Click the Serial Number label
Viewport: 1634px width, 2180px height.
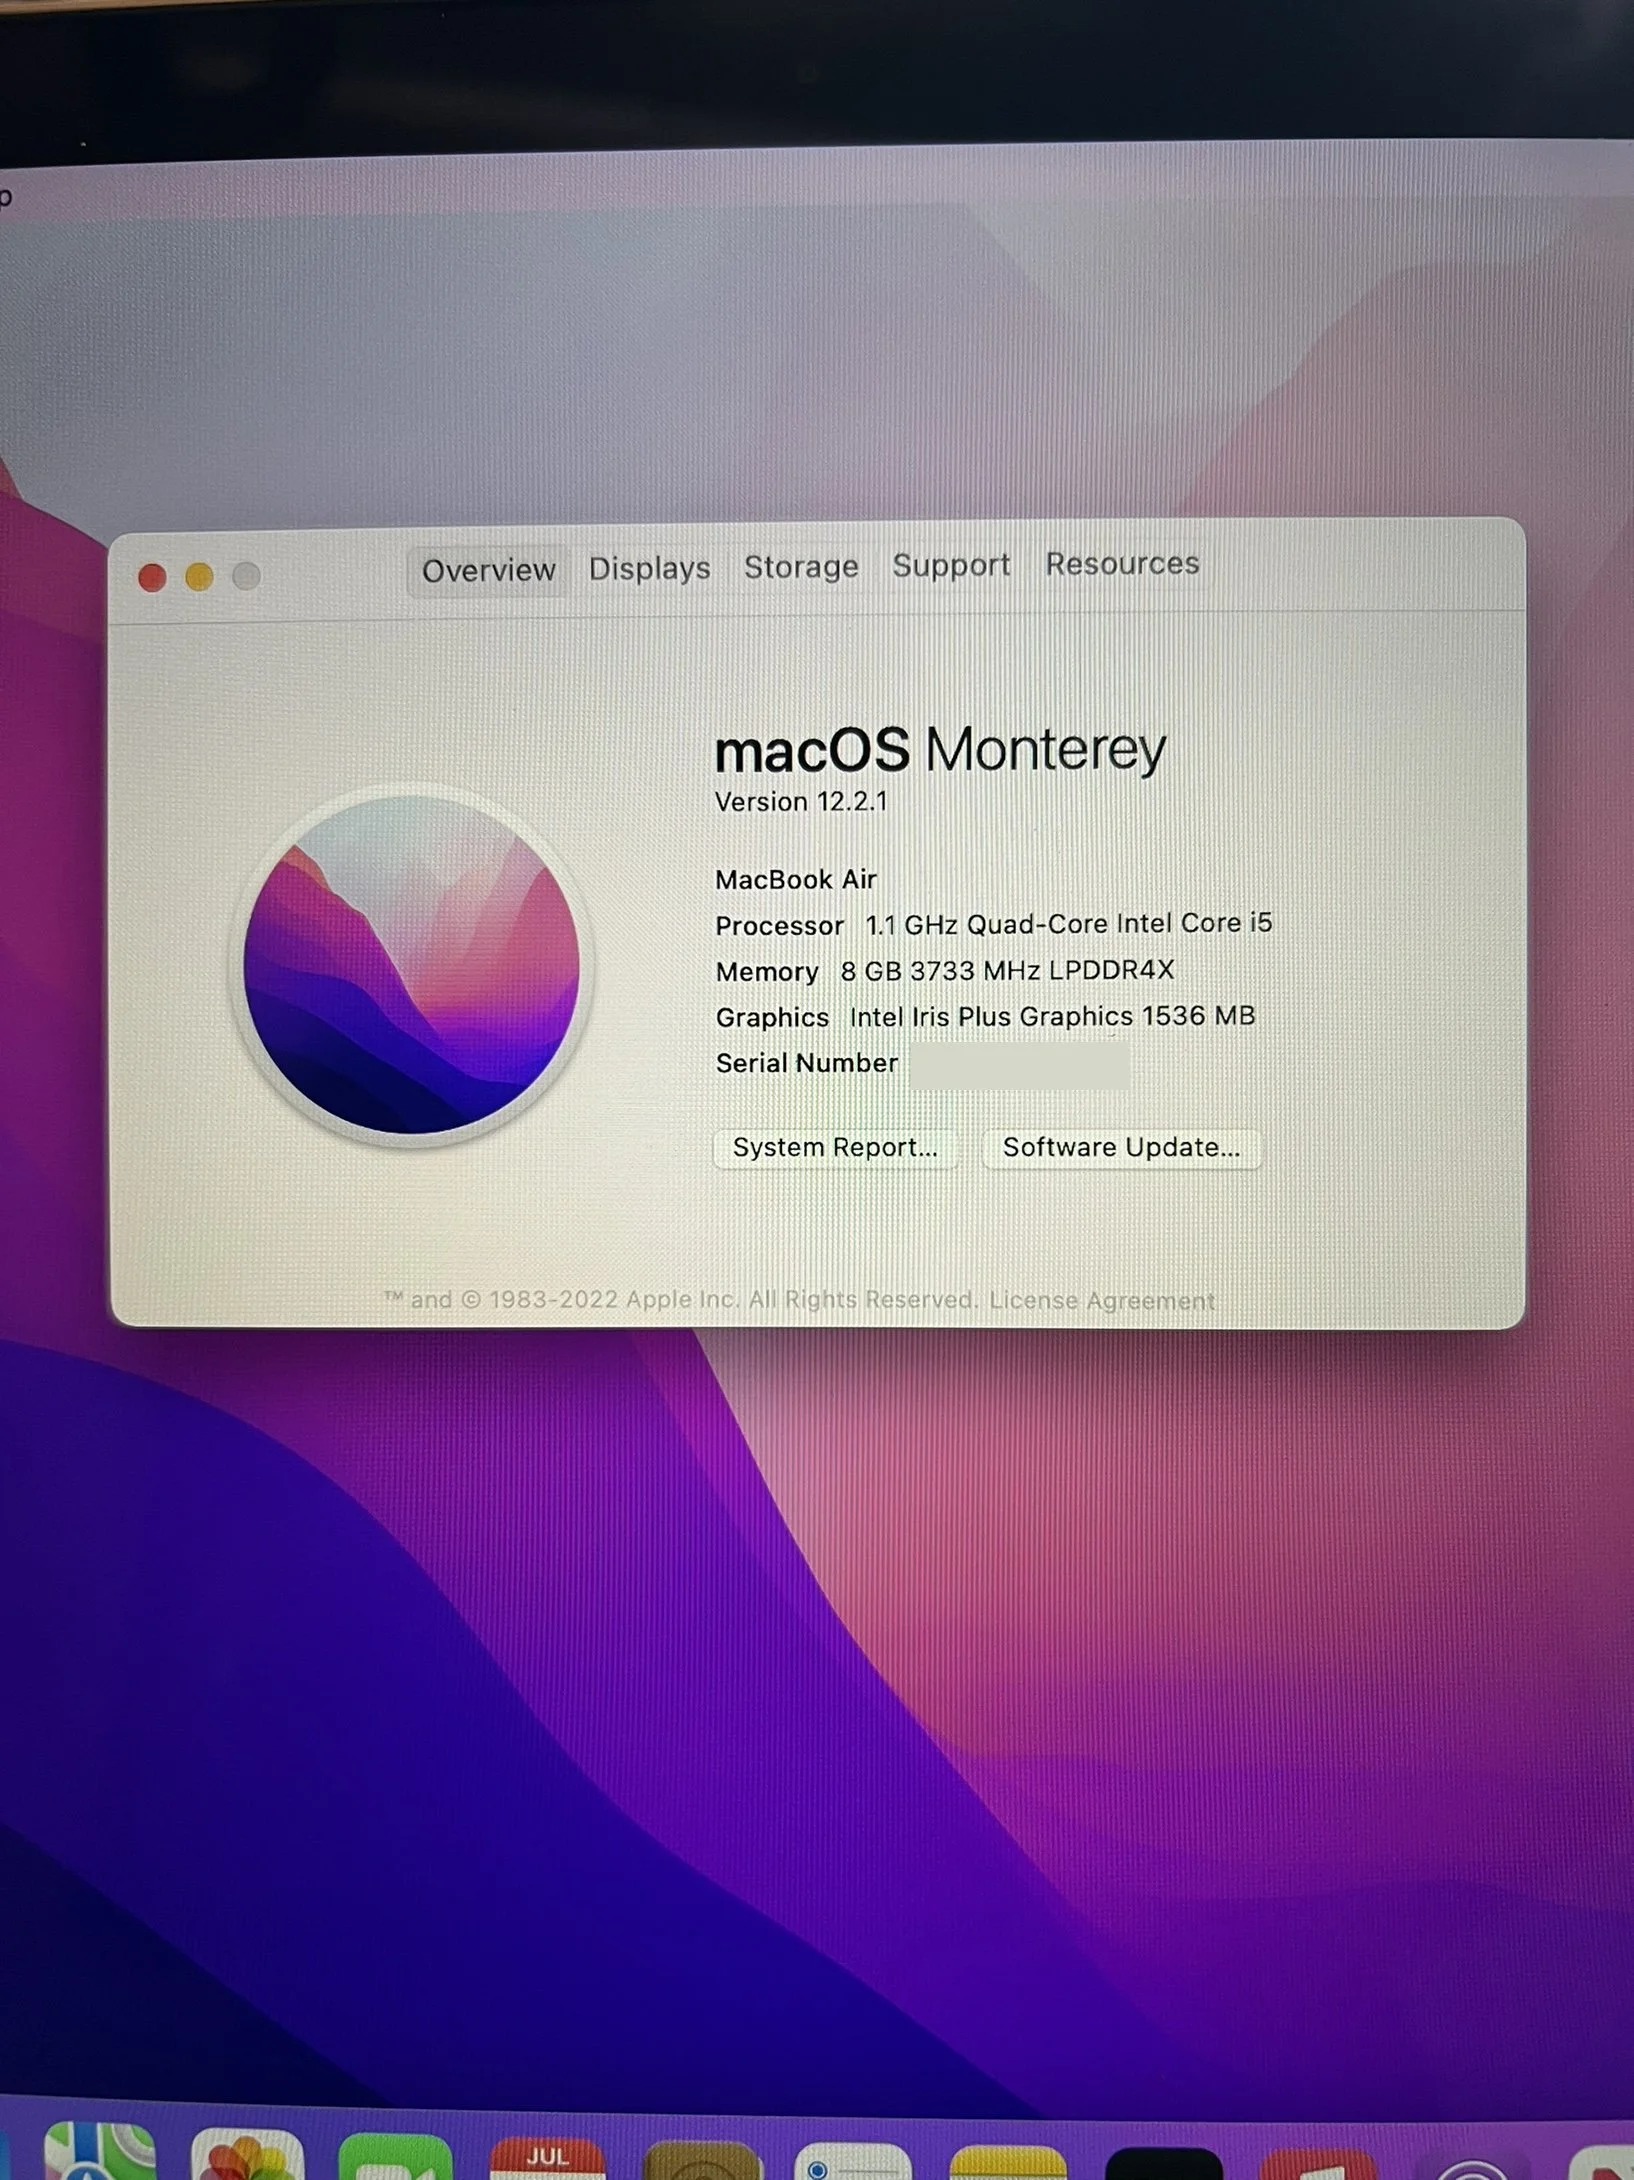[x=807, y=1063]
